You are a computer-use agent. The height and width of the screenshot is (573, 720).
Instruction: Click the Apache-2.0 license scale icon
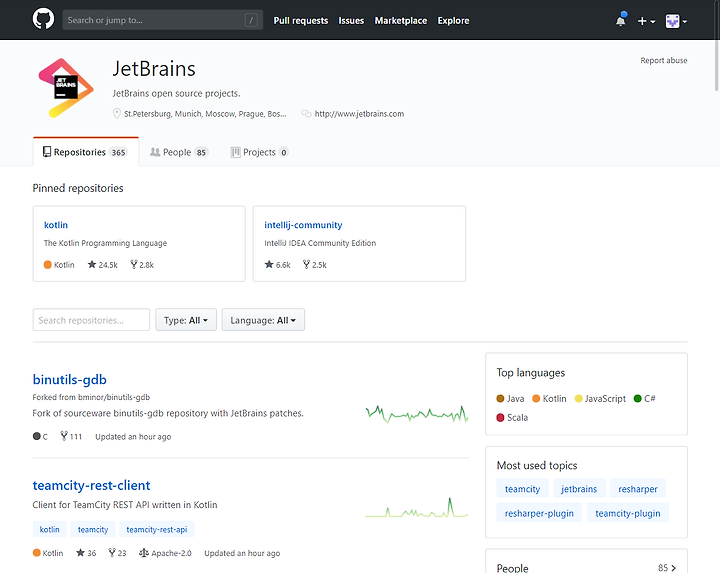pos(144,553)
